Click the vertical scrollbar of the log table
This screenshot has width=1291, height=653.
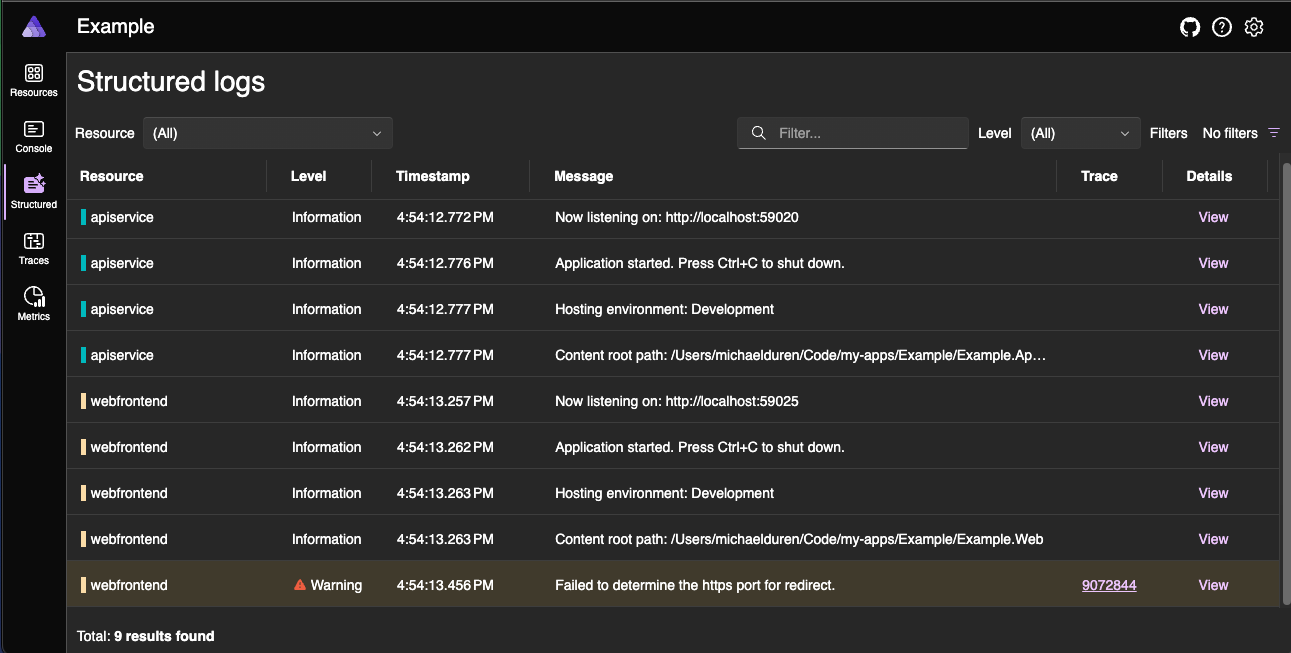pyautogui.click(x=1285, y=380)
